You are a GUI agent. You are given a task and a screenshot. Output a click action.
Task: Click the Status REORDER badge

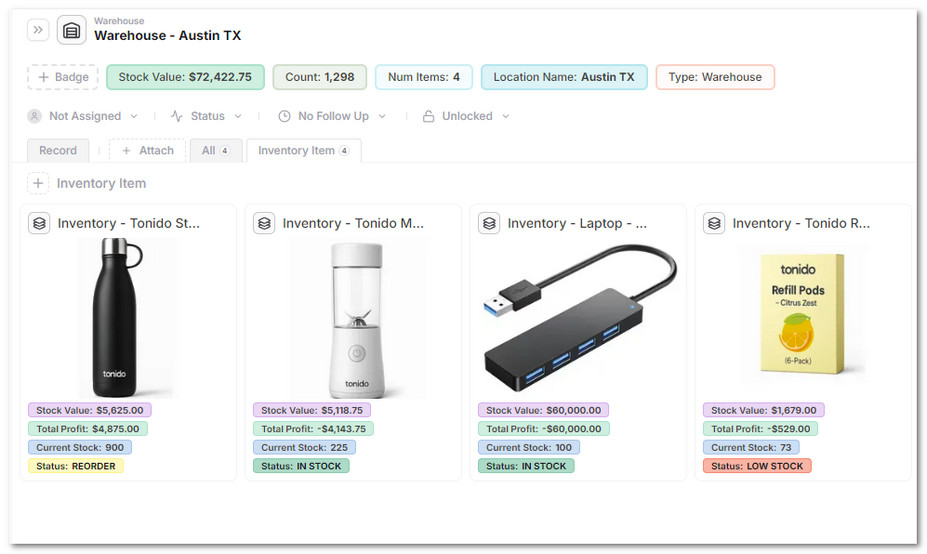[76, 466]
